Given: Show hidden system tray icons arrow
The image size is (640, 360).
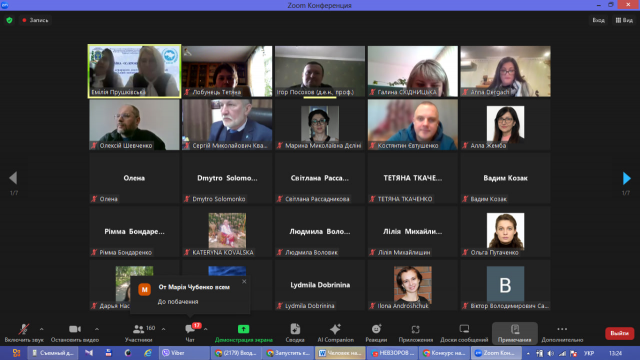Looking at the screenshot, I should [528, 353].
